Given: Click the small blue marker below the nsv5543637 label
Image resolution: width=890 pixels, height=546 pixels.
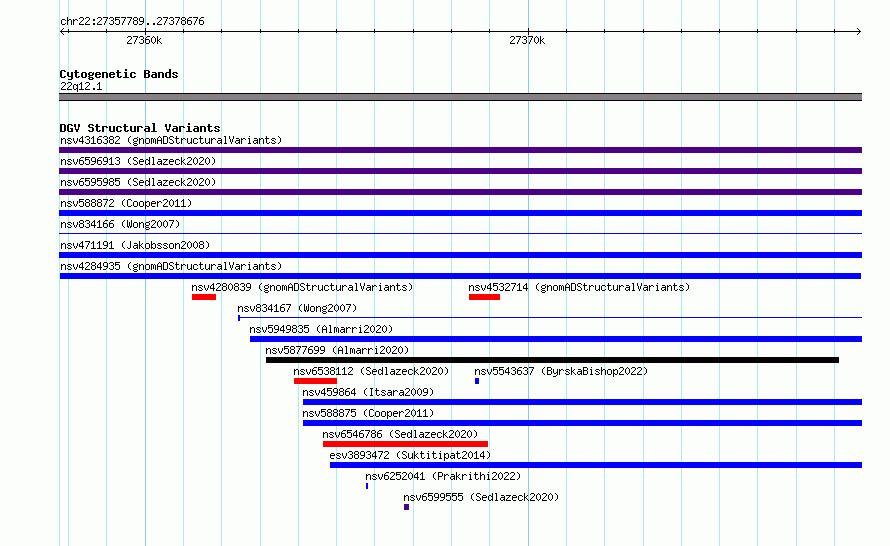Looking at the screenshot, I should pos(477,381).
